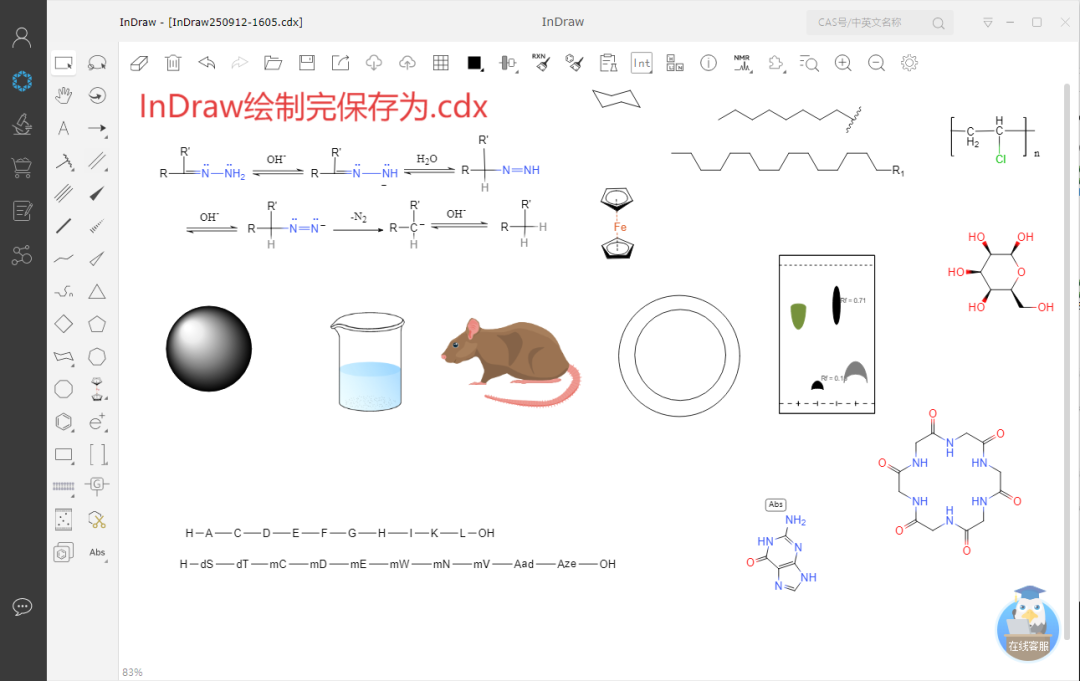Select the Lasso selection tool
Viewport: 1080px width, 681px height.
[x=97, y=62]
